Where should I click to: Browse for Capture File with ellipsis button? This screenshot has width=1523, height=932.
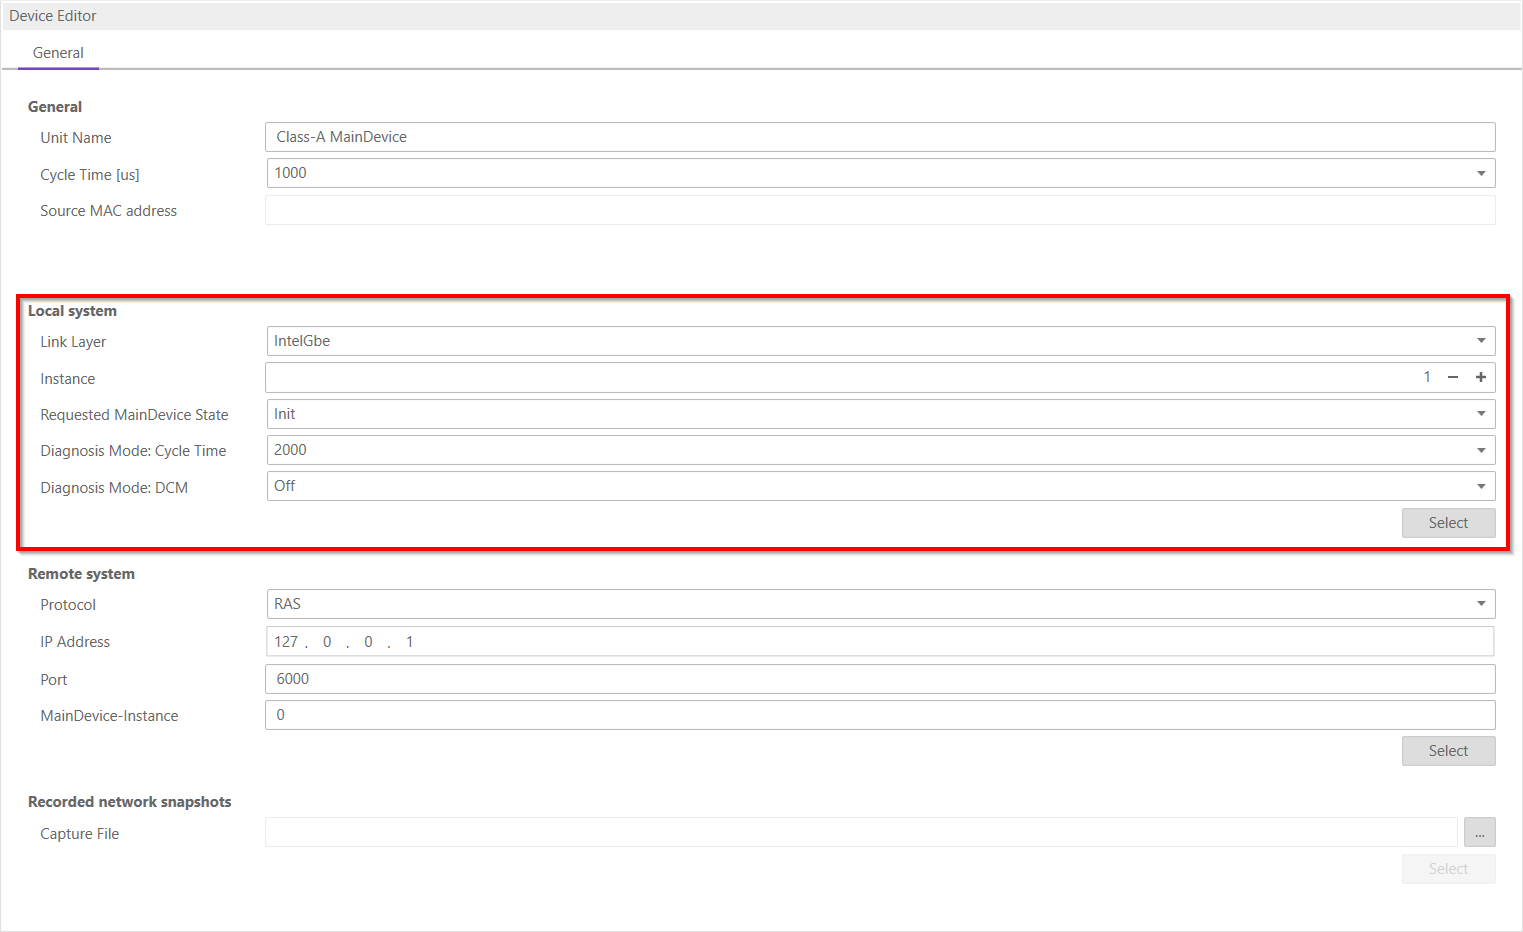tap(1479, 833)
